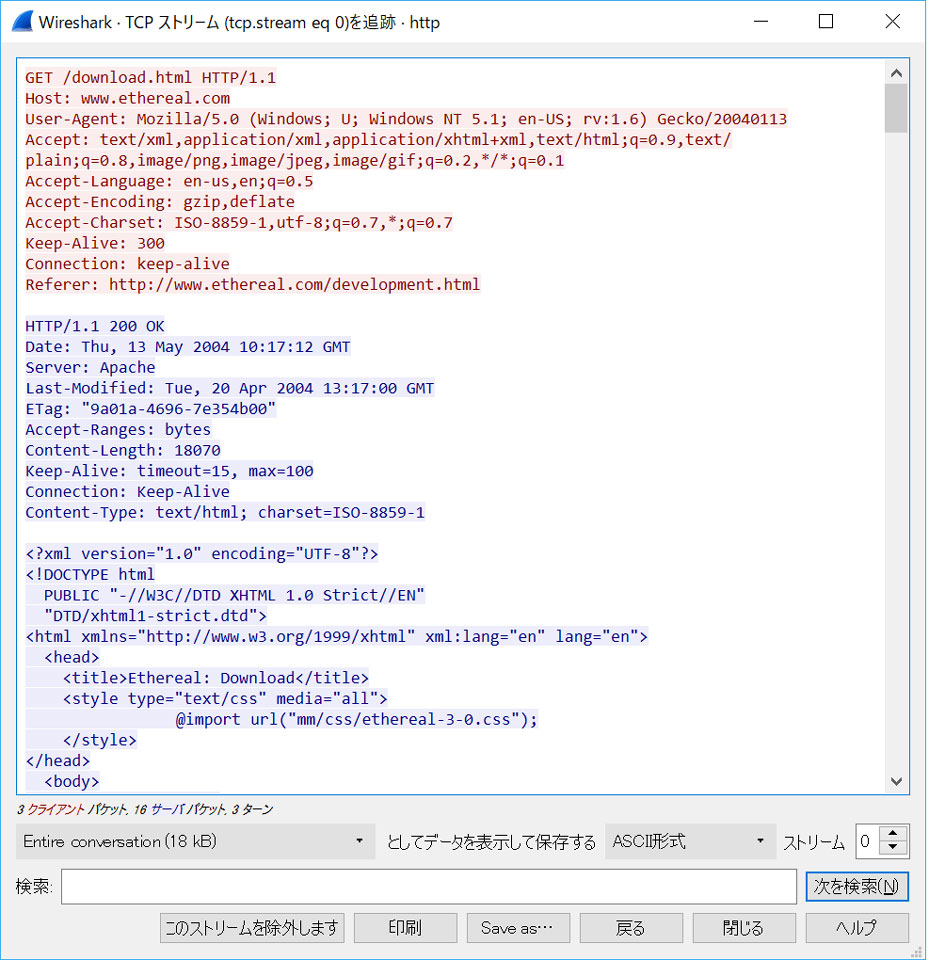Maximize the Wireshark stream window
Image resolution: width=929 pixels, height=960 pixels.
coord(826,21)
